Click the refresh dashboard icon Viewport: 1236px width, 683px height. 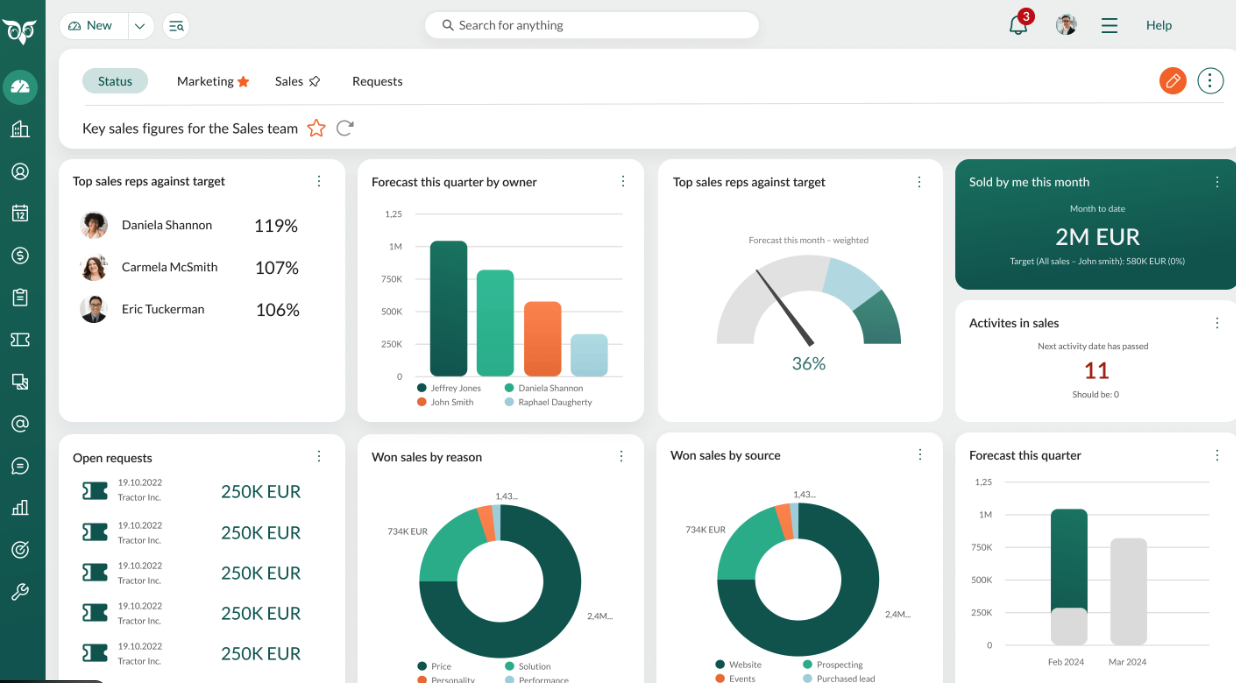[345, 128]
